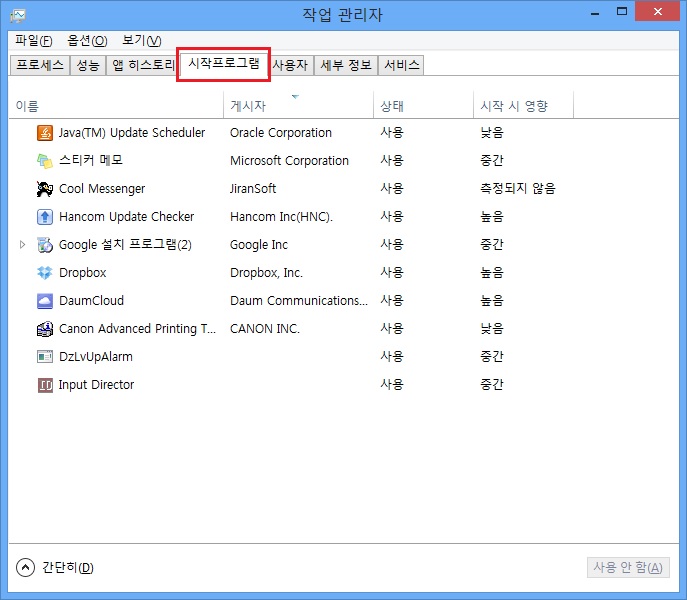This screenshot has width=687, height=600.
Task: Click publisher Microsoft Corporation
Action: pos(289,160)
